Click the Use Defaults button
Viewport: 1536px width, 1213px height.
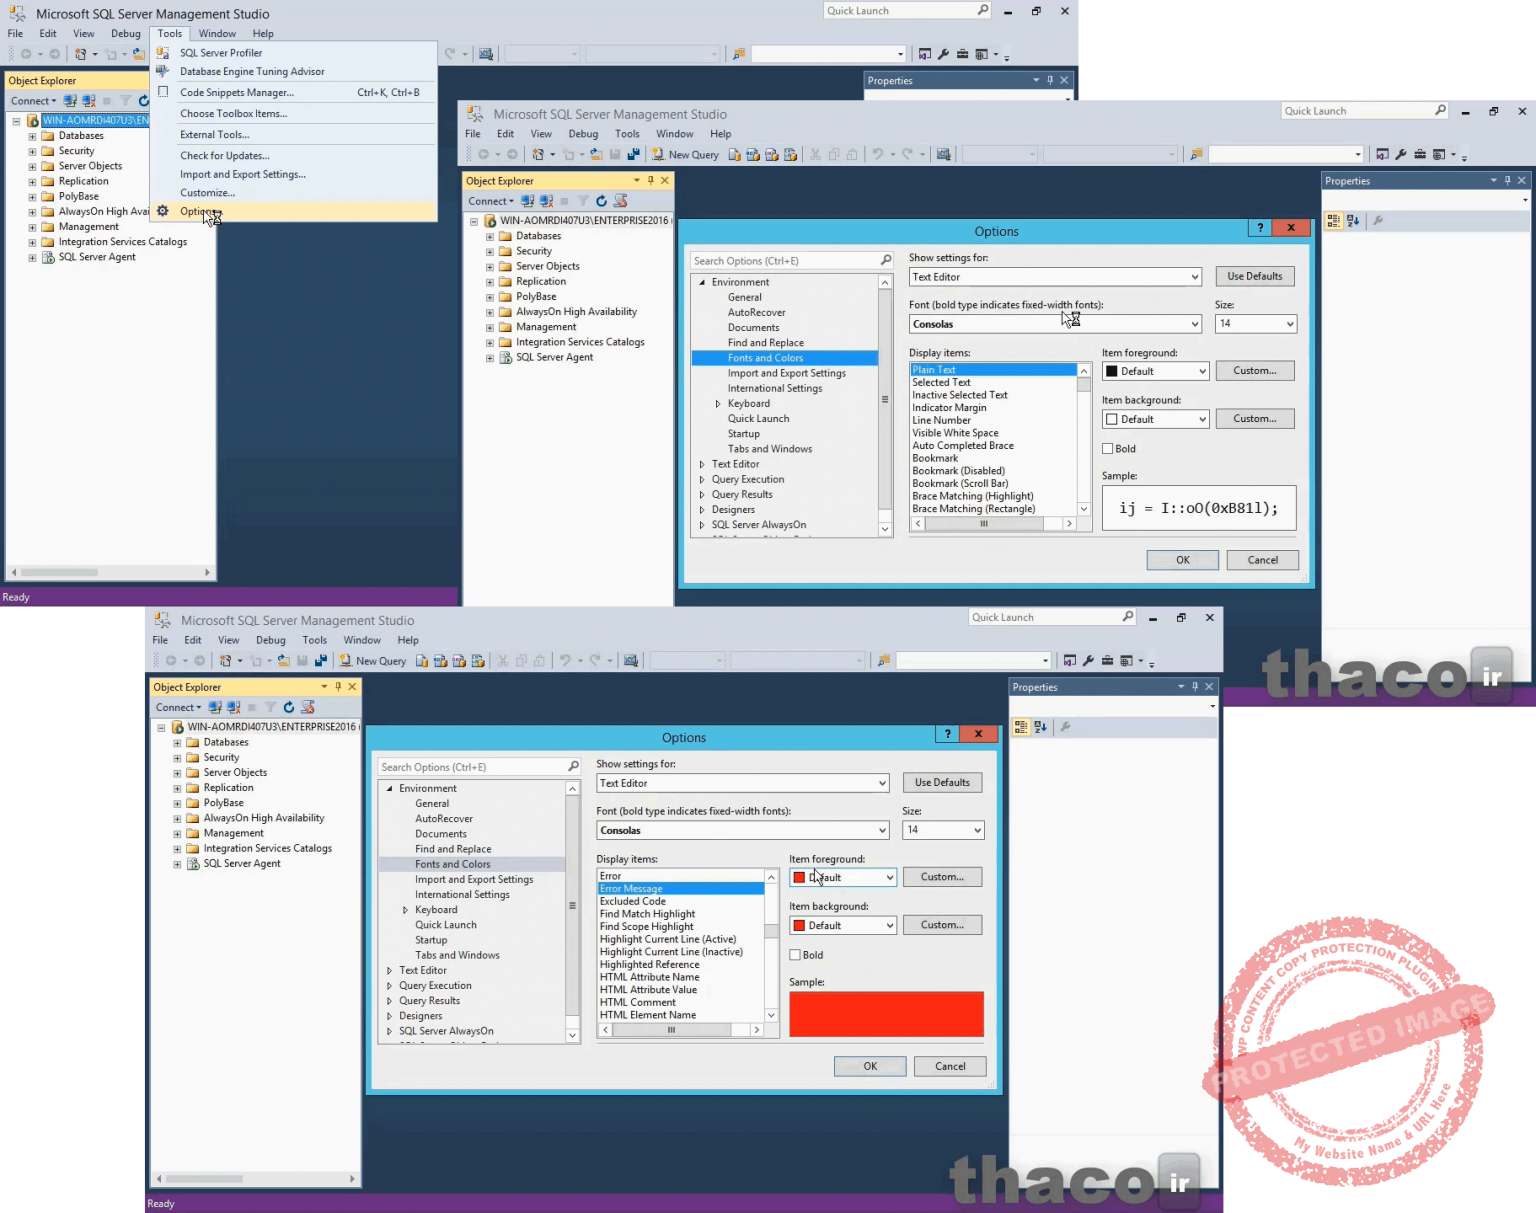pos(1254,276)
